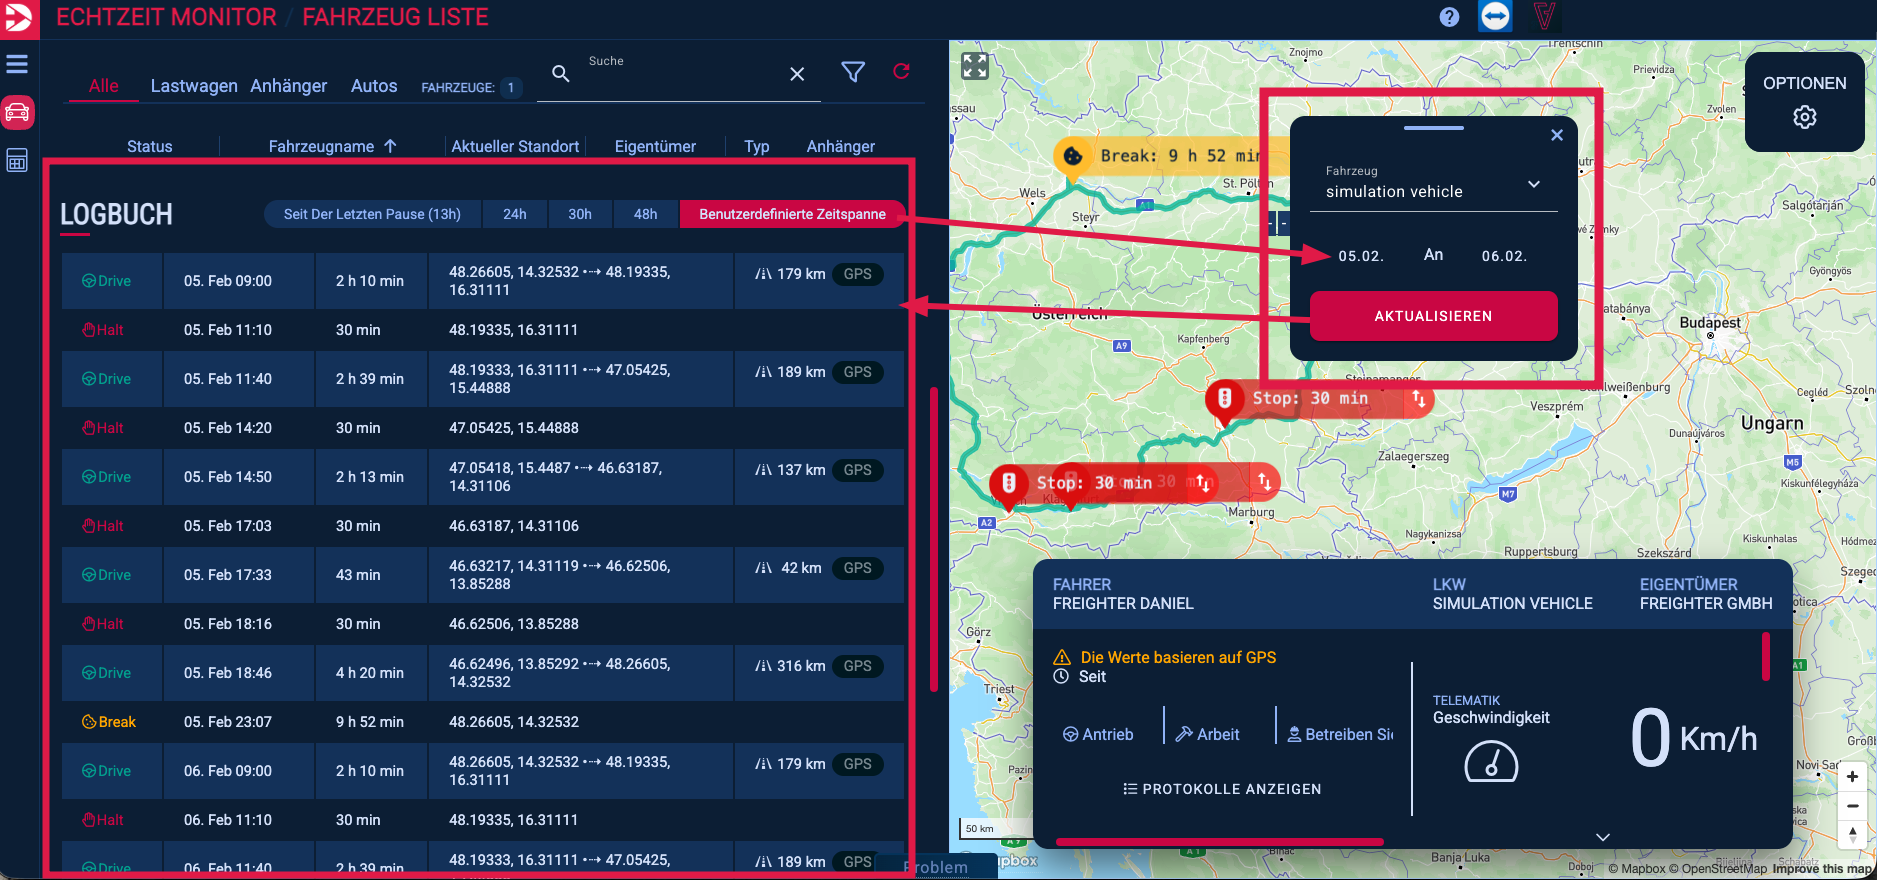Select the 48h logbook time range

[x=645, y=214]
